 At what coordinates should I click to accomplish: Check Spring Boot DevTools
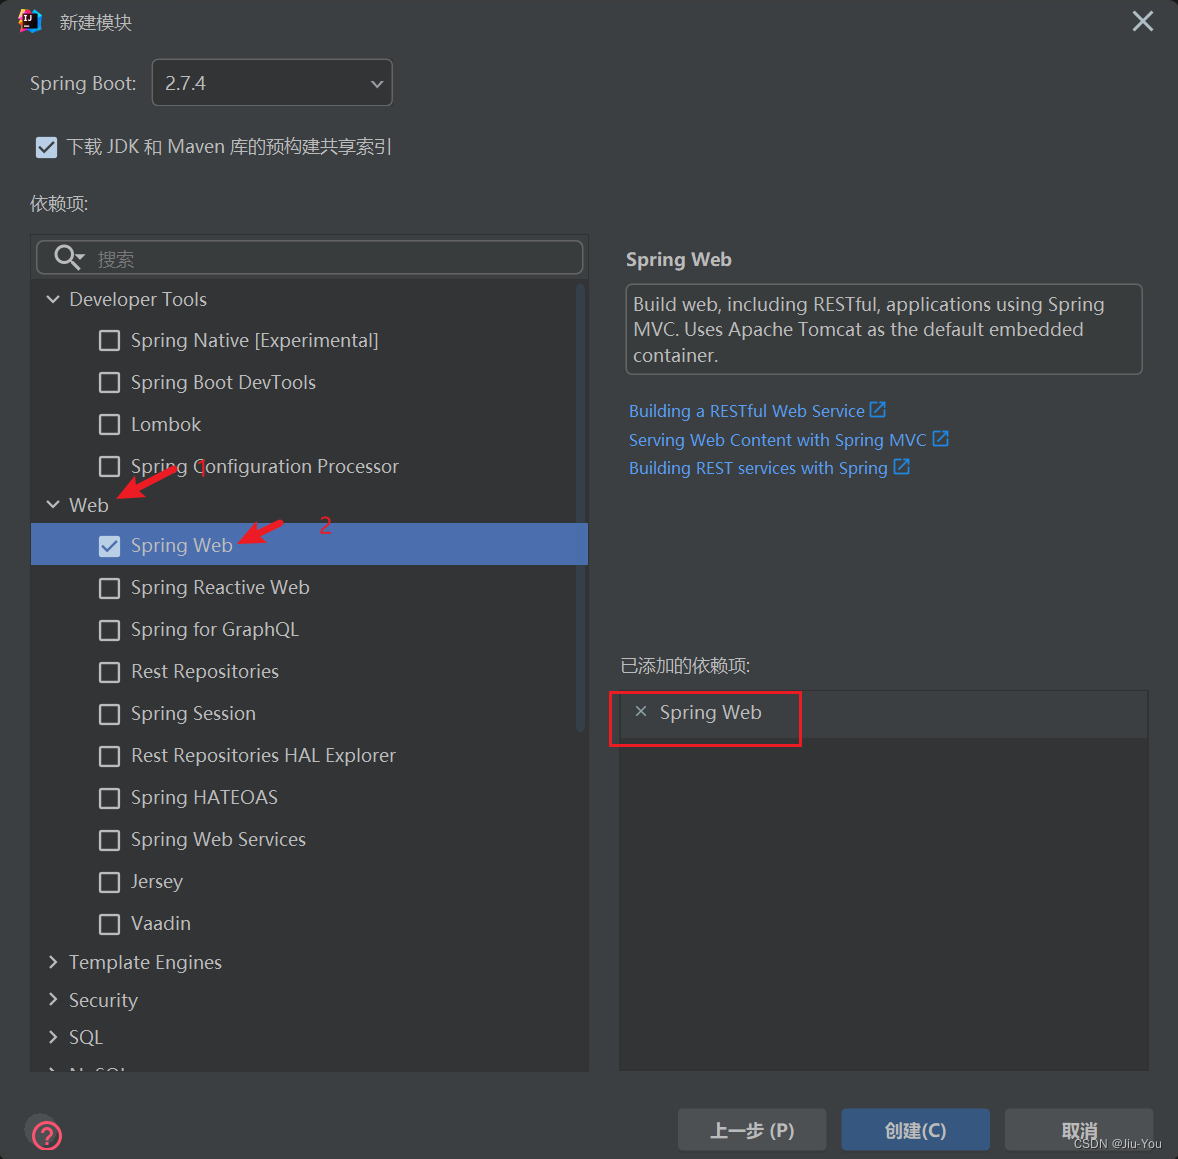(110, 382)
